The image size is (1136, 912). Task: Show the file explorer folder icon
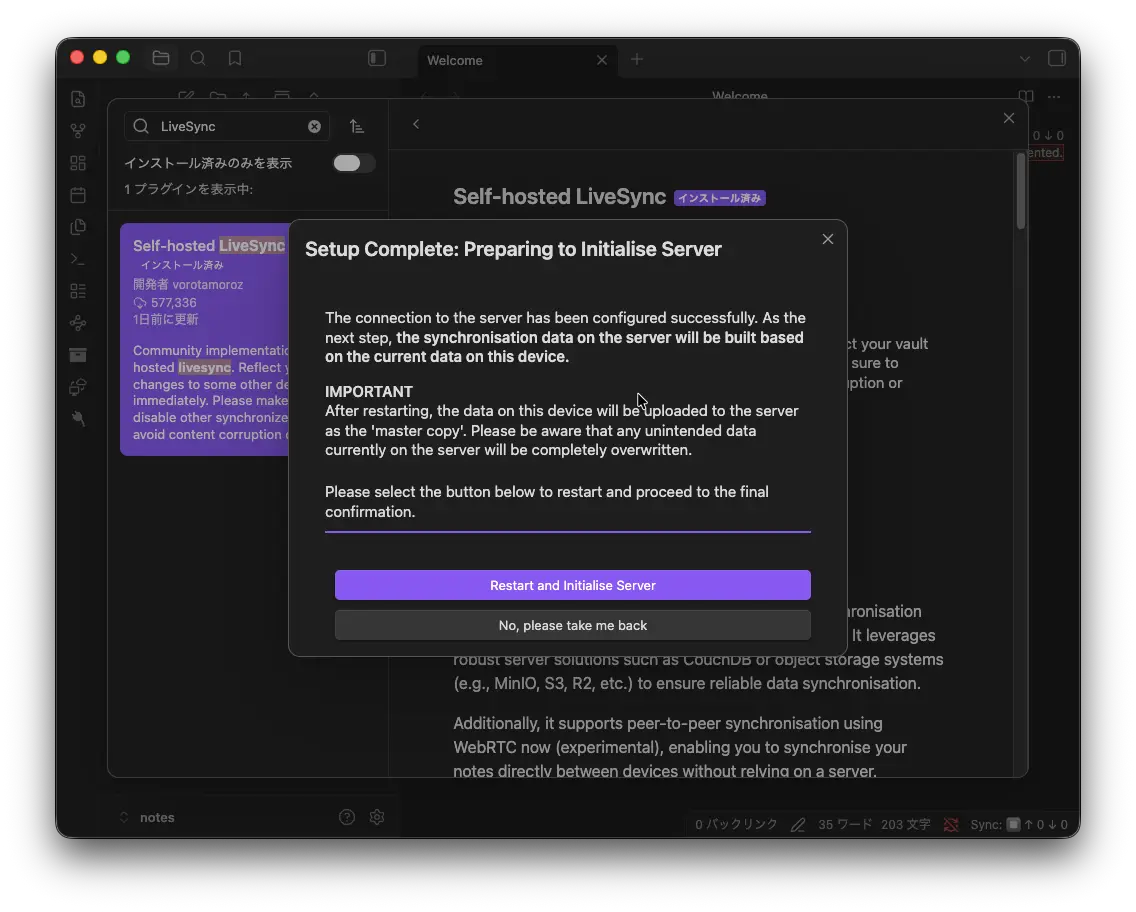[161, 58]
